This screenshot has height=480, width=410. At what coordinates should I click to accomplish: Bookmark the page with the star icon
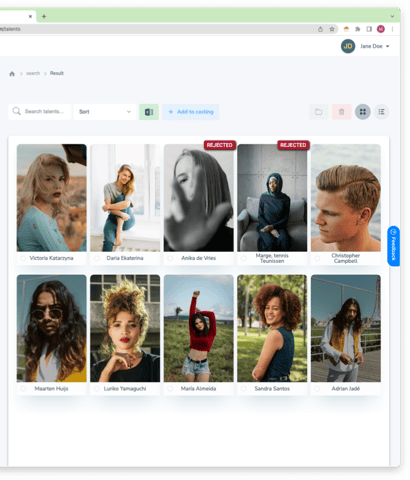332,29
